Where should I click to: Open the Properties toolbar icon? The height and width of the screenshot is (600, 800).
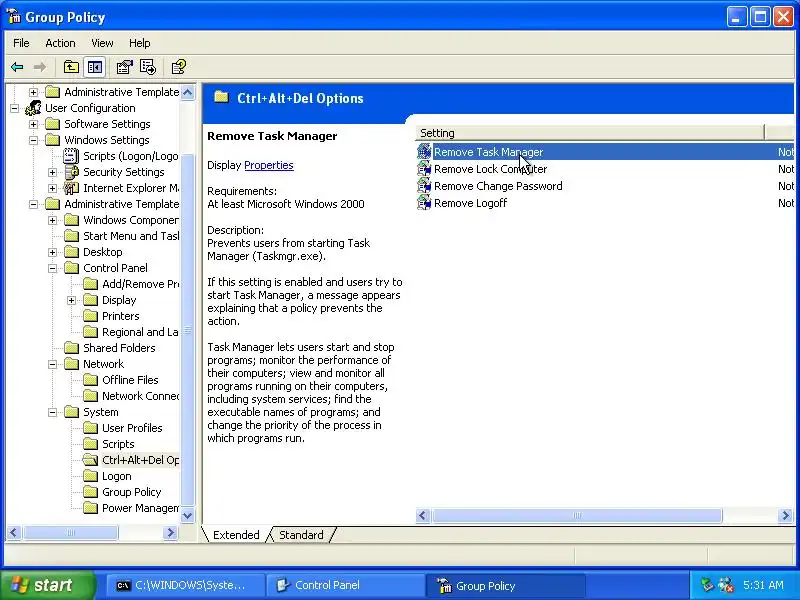click(124, 67)
